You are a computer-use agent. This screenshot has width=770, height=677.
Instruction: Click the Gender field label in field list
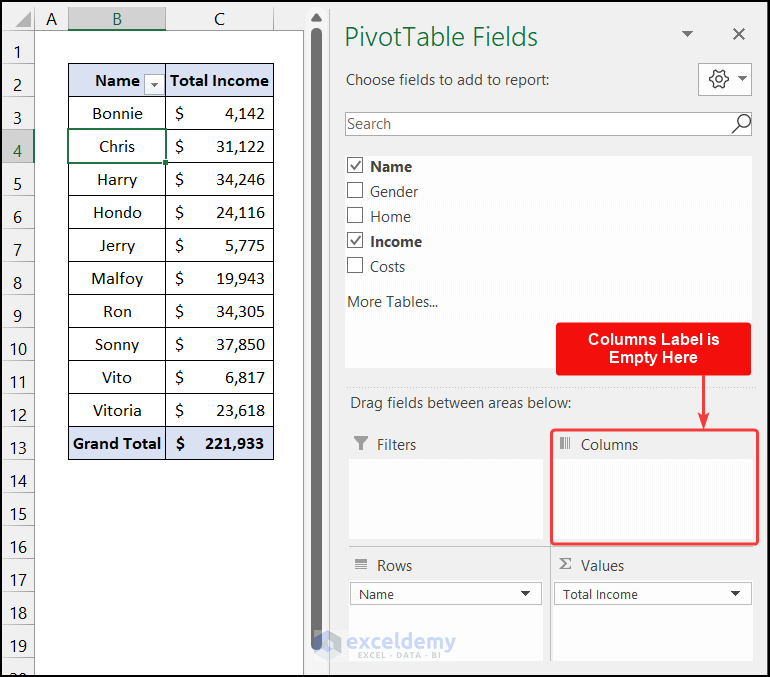[394, 191]
